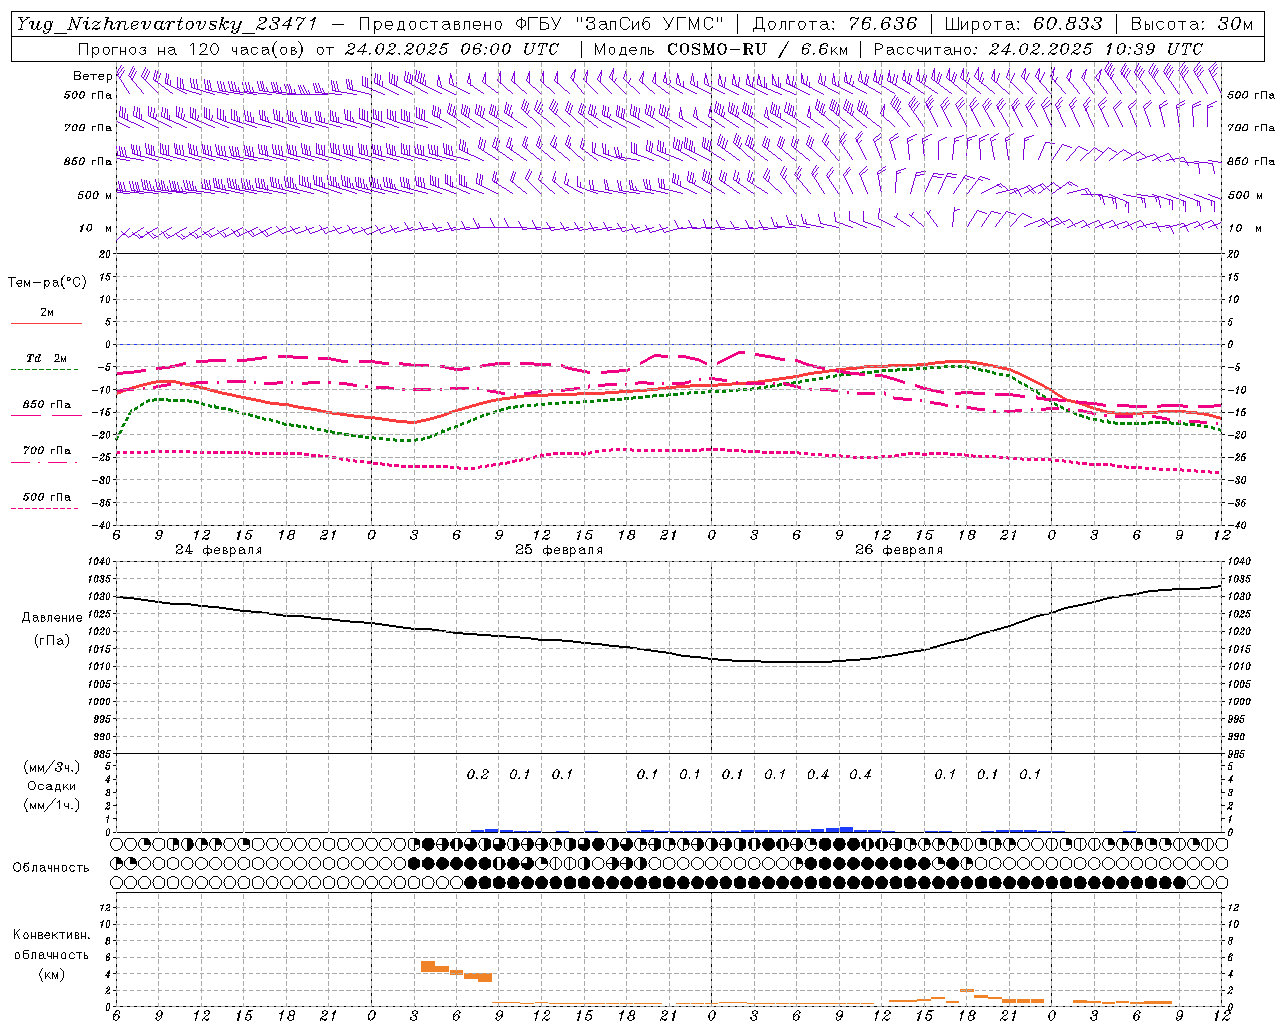The image size is (1280, 1024).
Task: Click the Конвективн. label of convective panel
Action: point(51,935)
